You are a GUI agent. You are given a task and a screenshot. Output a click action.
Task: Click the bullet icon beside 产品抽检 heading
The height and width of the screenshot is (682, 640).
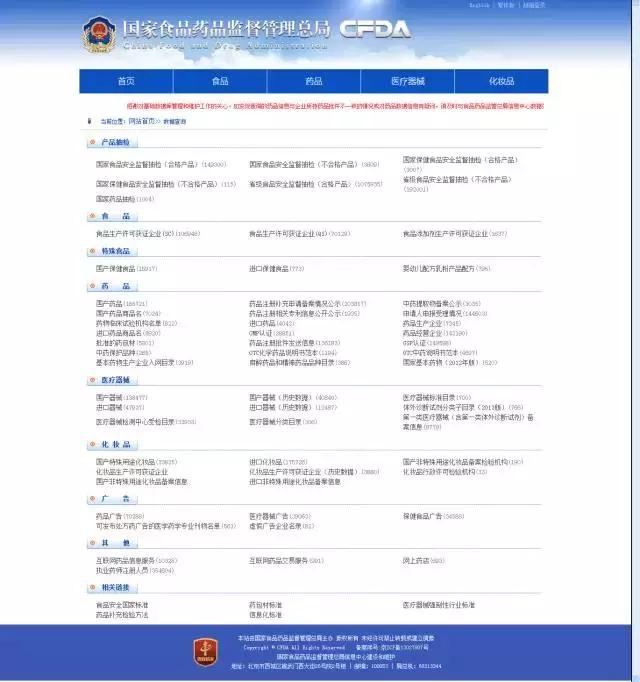(x=92, y=142)
